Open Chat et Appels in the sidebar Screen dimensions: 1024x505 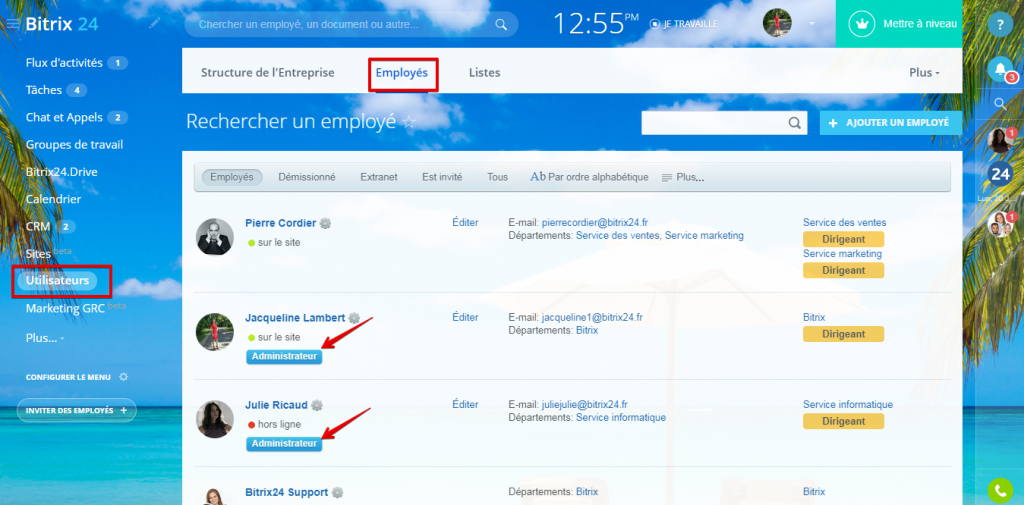64,118
